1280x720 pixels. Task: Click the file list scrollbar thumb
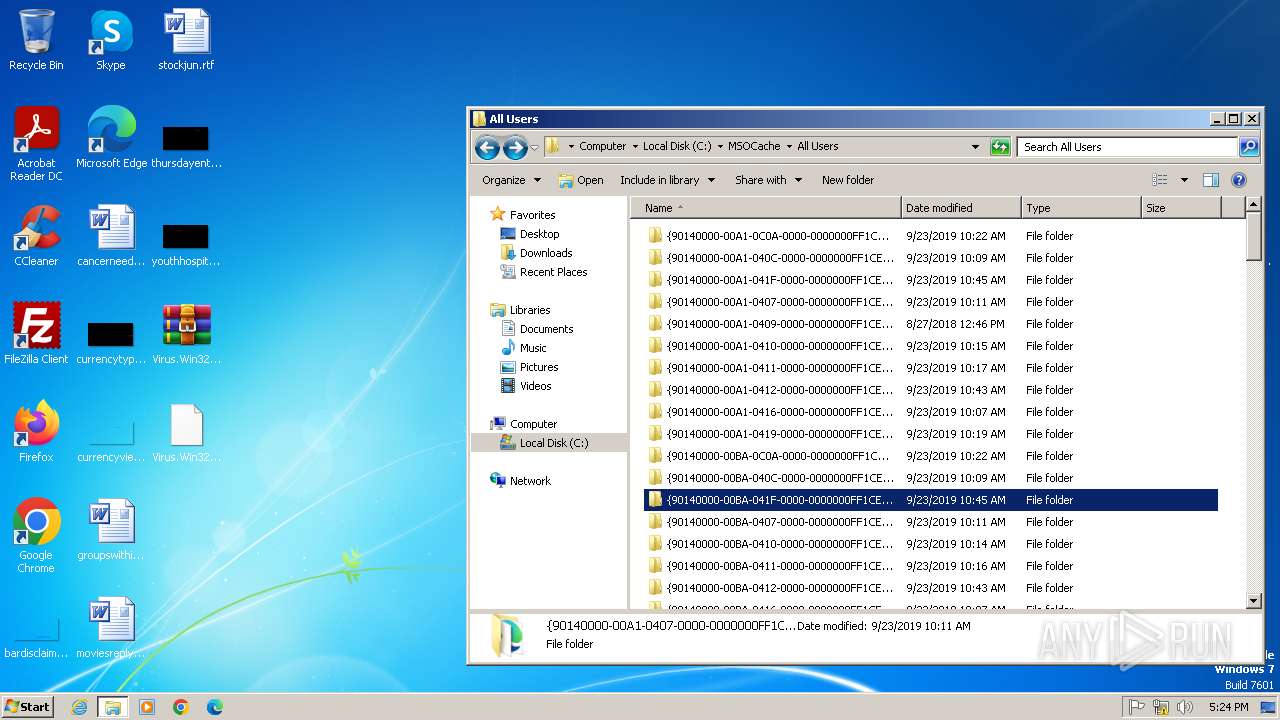pos(1254,237)
